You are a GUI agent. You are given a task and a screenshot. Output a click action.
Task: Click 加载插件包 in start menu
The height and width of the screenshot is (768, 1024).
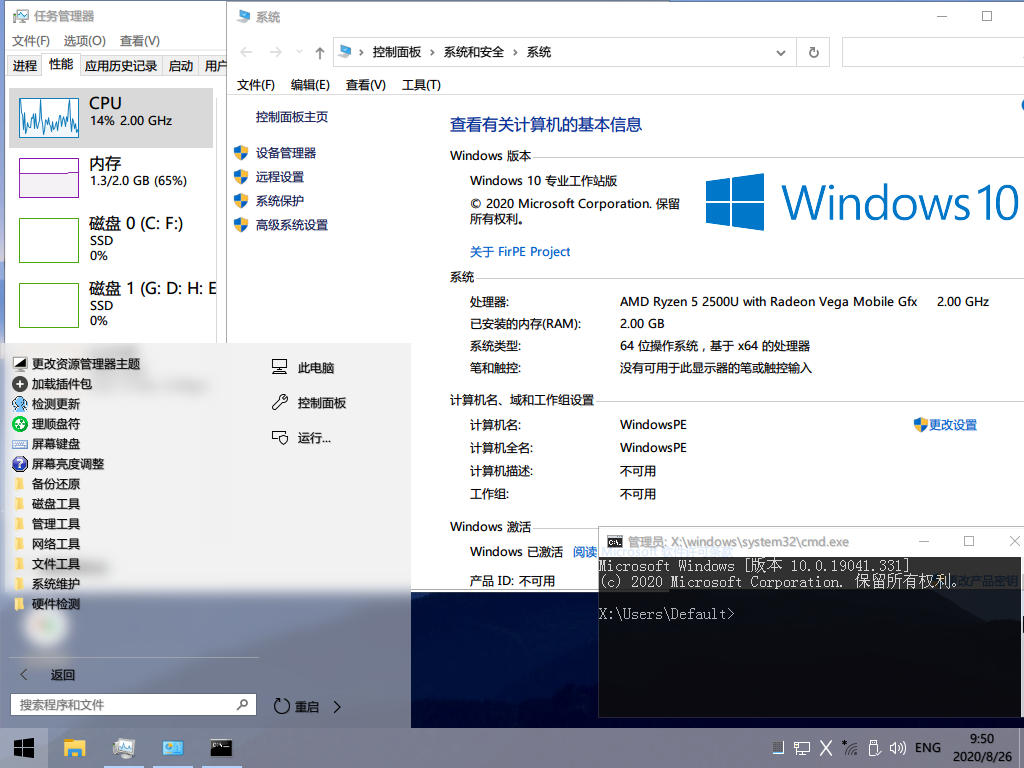[61, 384]
